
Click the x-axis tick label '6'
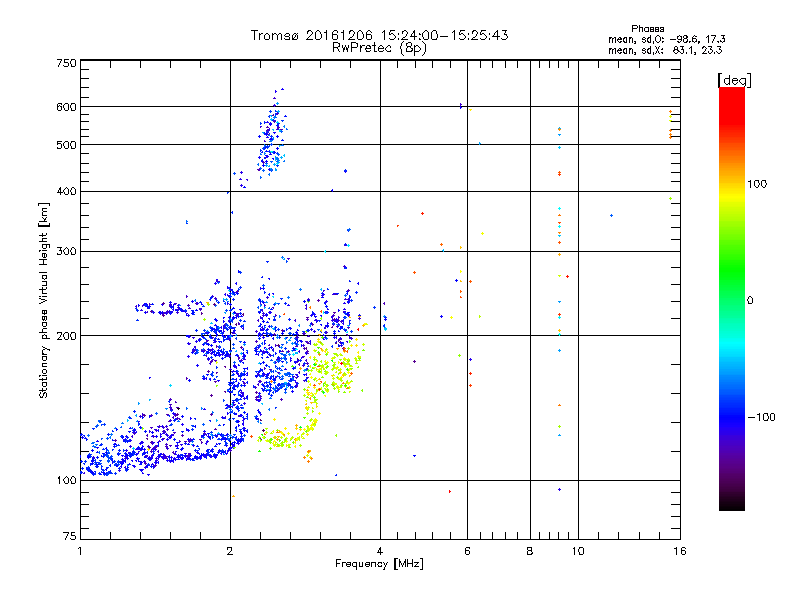point(467,551)
